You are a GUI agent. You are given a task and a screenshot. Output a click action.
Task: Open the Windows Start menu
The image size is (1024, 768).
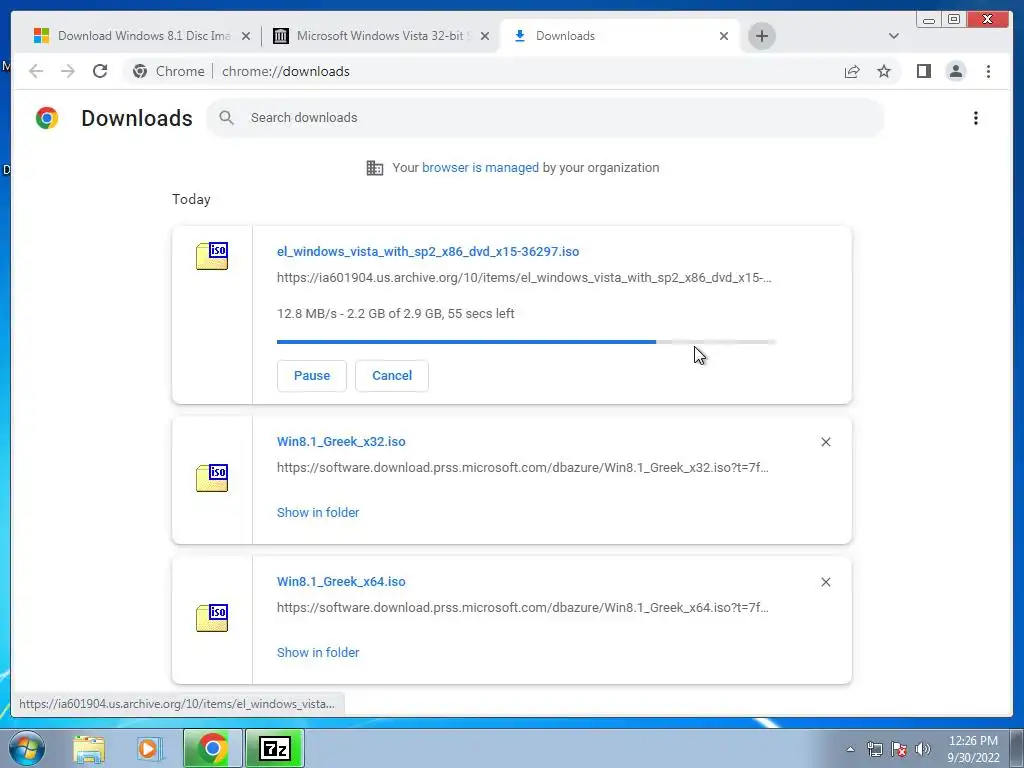(27, 748)
